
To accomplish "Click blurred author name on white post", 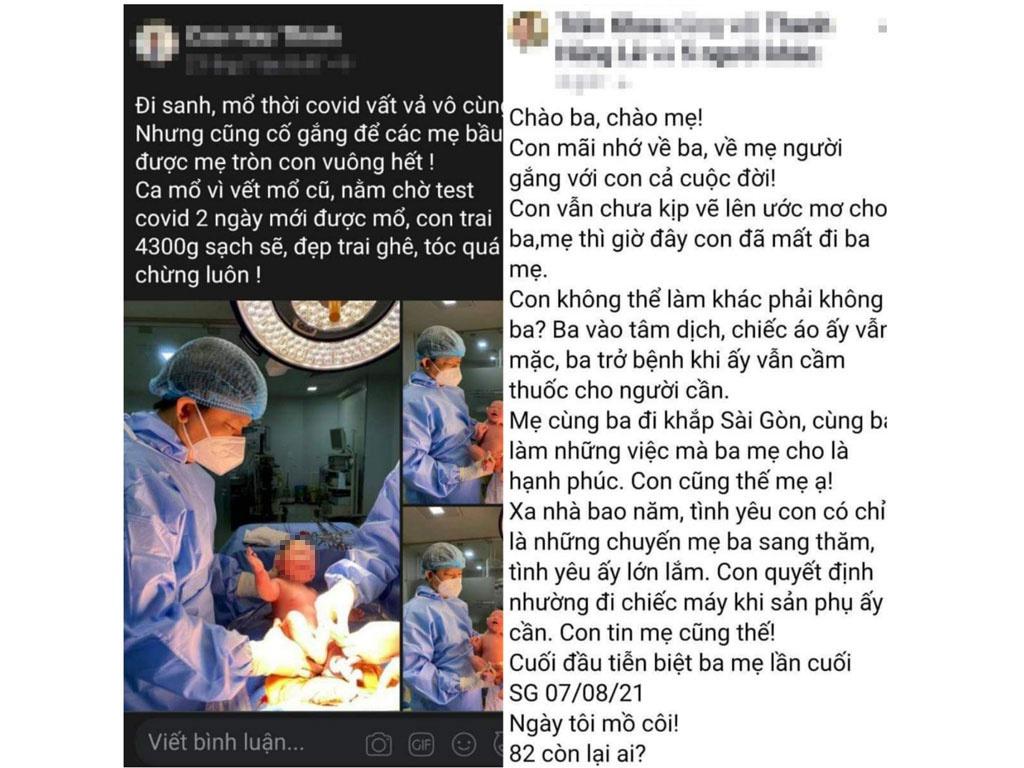I will 694,39.
